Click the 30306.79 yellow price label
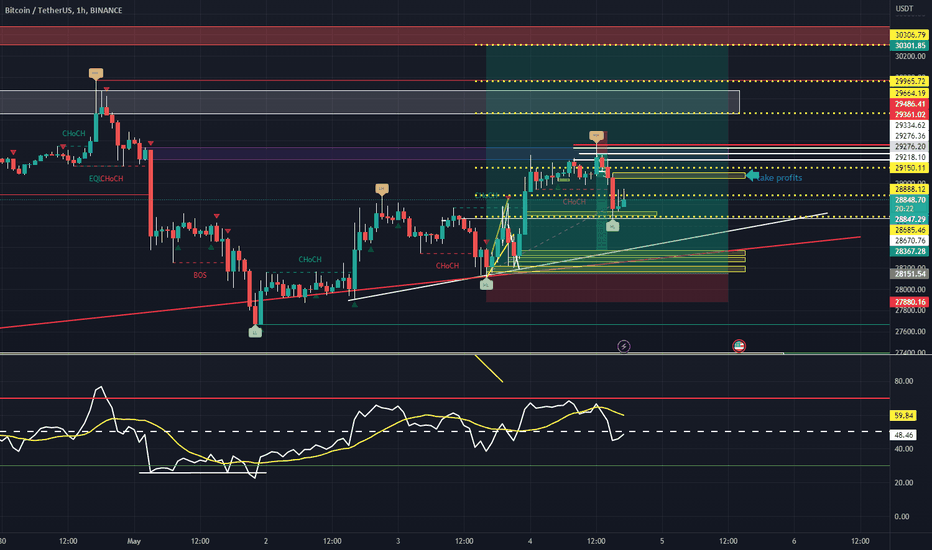 [x=909, y=35]
